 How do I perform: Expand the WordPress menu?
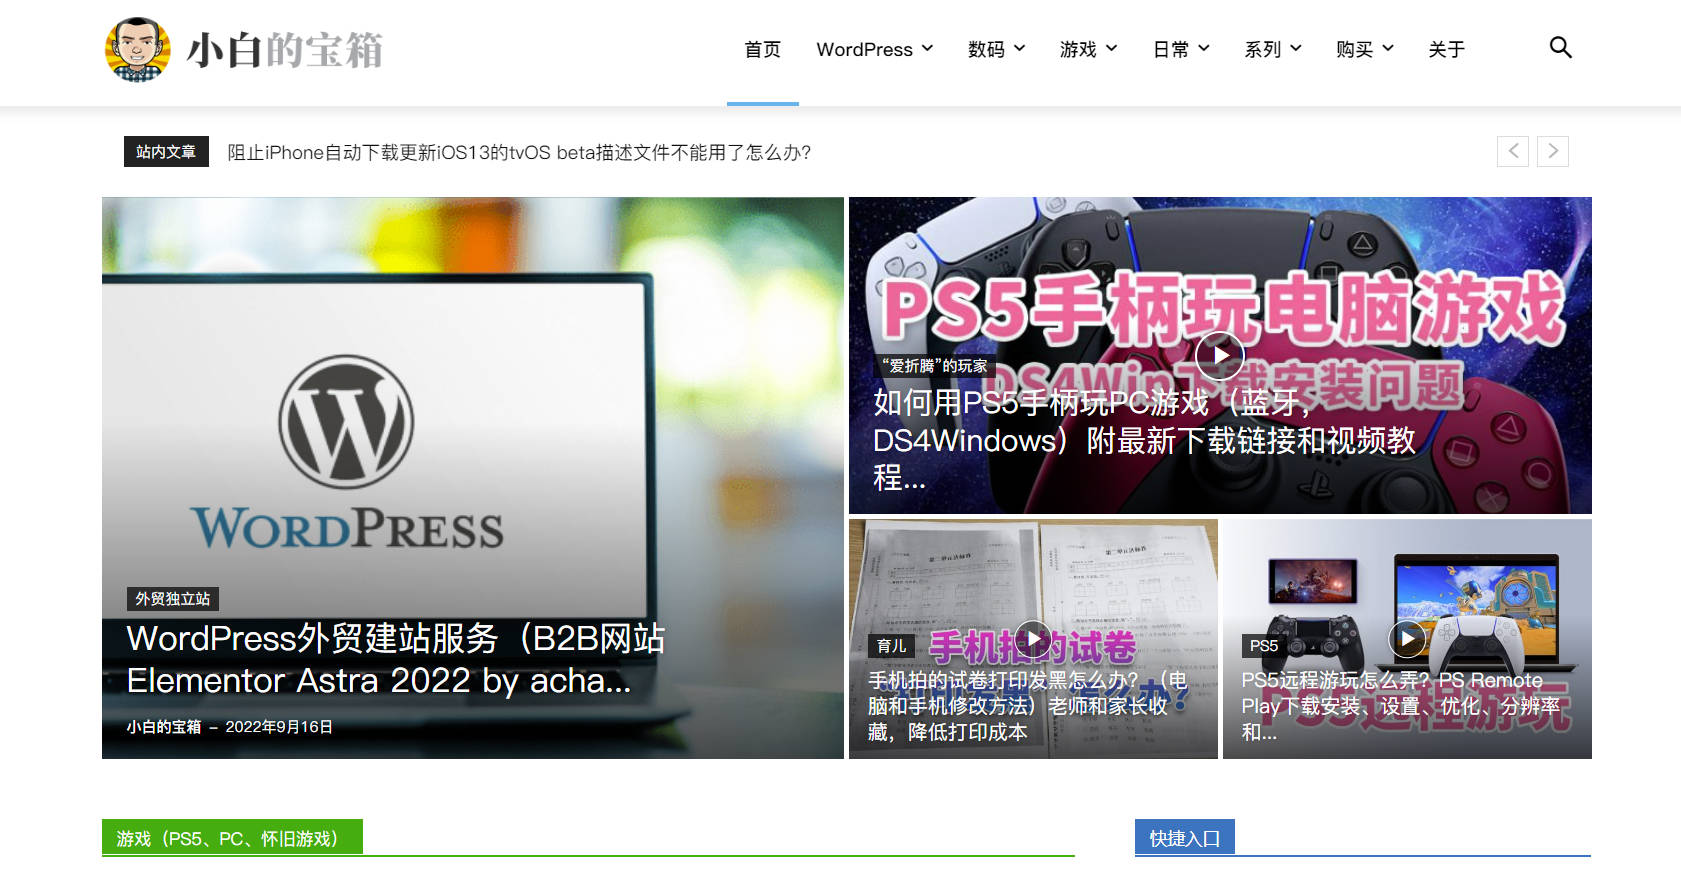point(875,49)
